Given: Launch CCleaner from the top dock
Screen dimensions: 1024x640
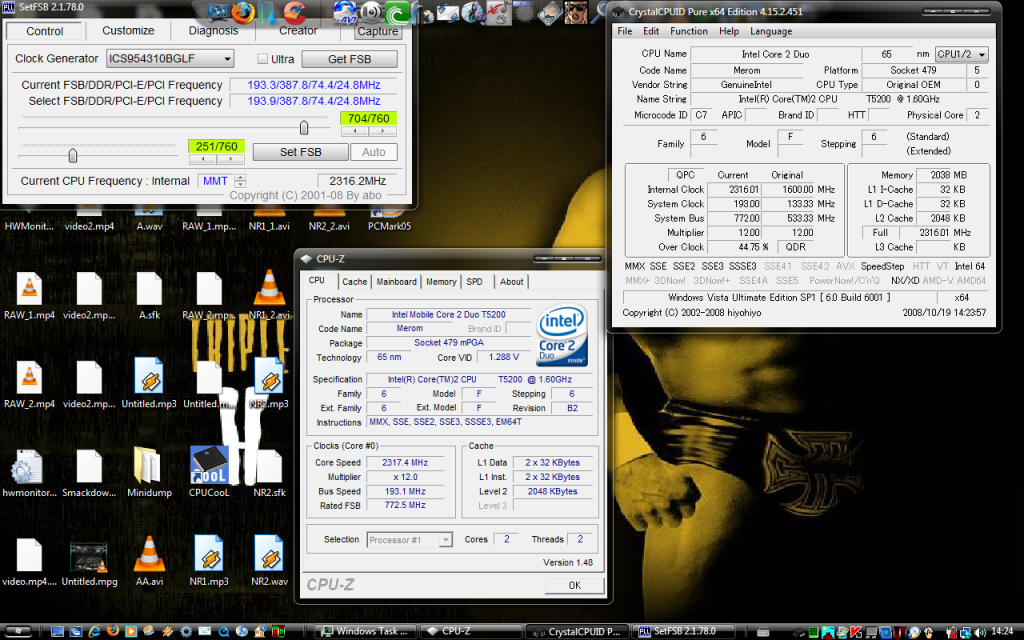Looking at the screenshot, I should point(295,12).
